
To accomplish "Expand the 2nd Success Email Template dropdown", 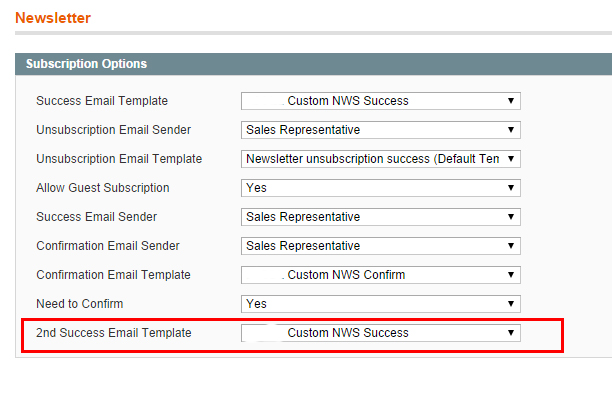I will (380, 333).
